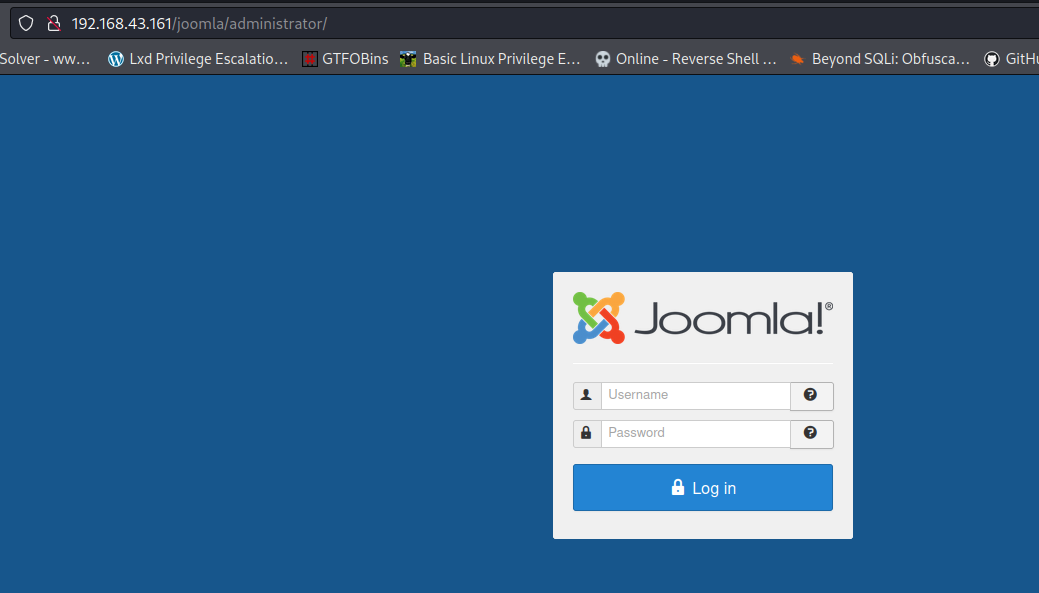Click the WordPress favicon on Lxd bookmark
1039x593 pixels.
116,59
